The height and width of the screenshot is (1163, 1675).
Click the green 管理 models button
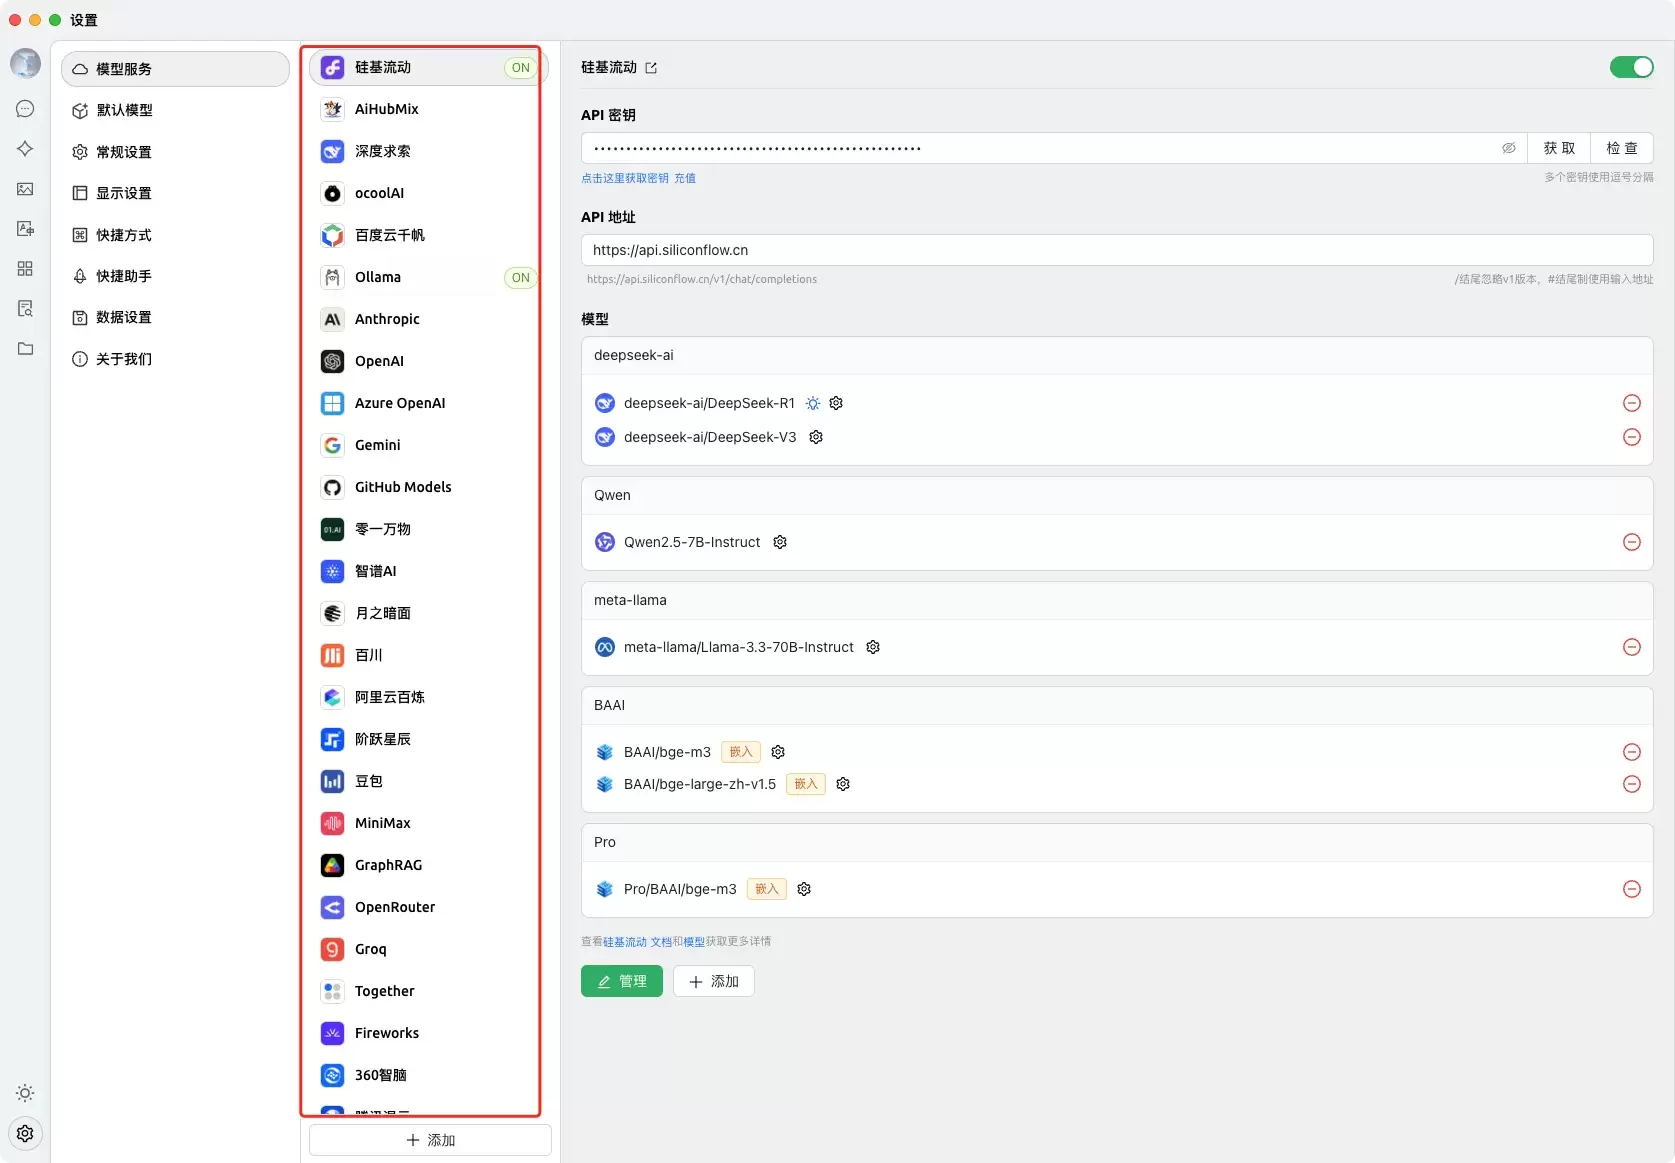tap(622, 981)
